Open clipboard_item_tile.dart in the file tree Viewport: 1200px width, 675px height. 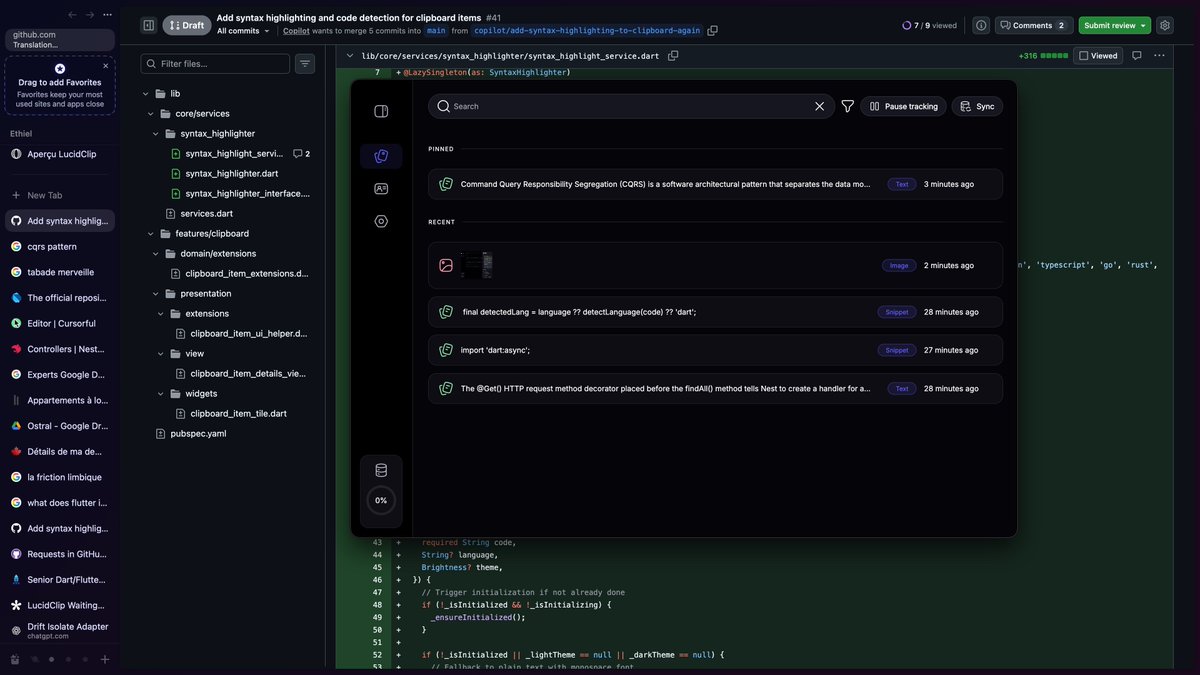[231, 413]
